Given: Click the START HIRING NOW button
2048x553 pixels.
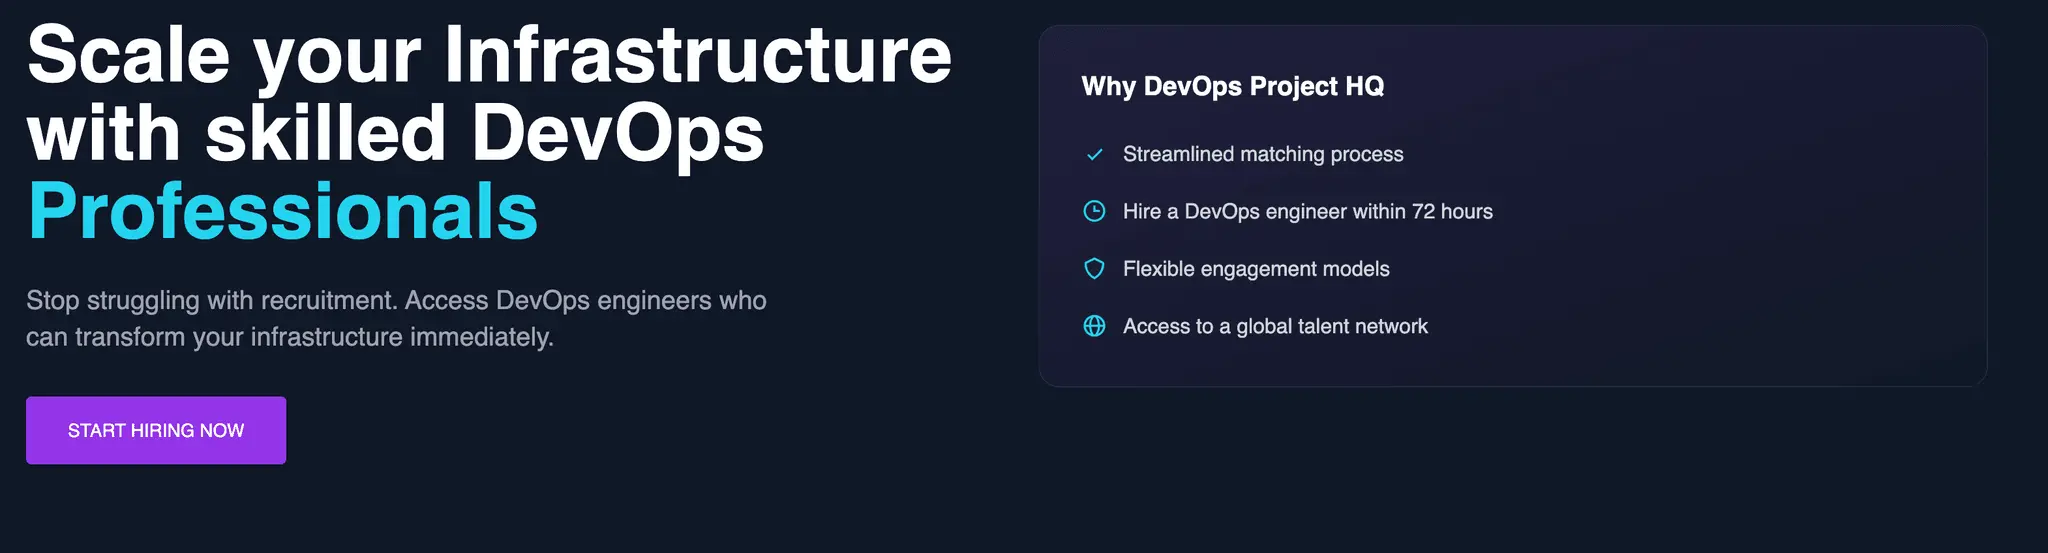Looking at the screenshot, I should 156,430.
